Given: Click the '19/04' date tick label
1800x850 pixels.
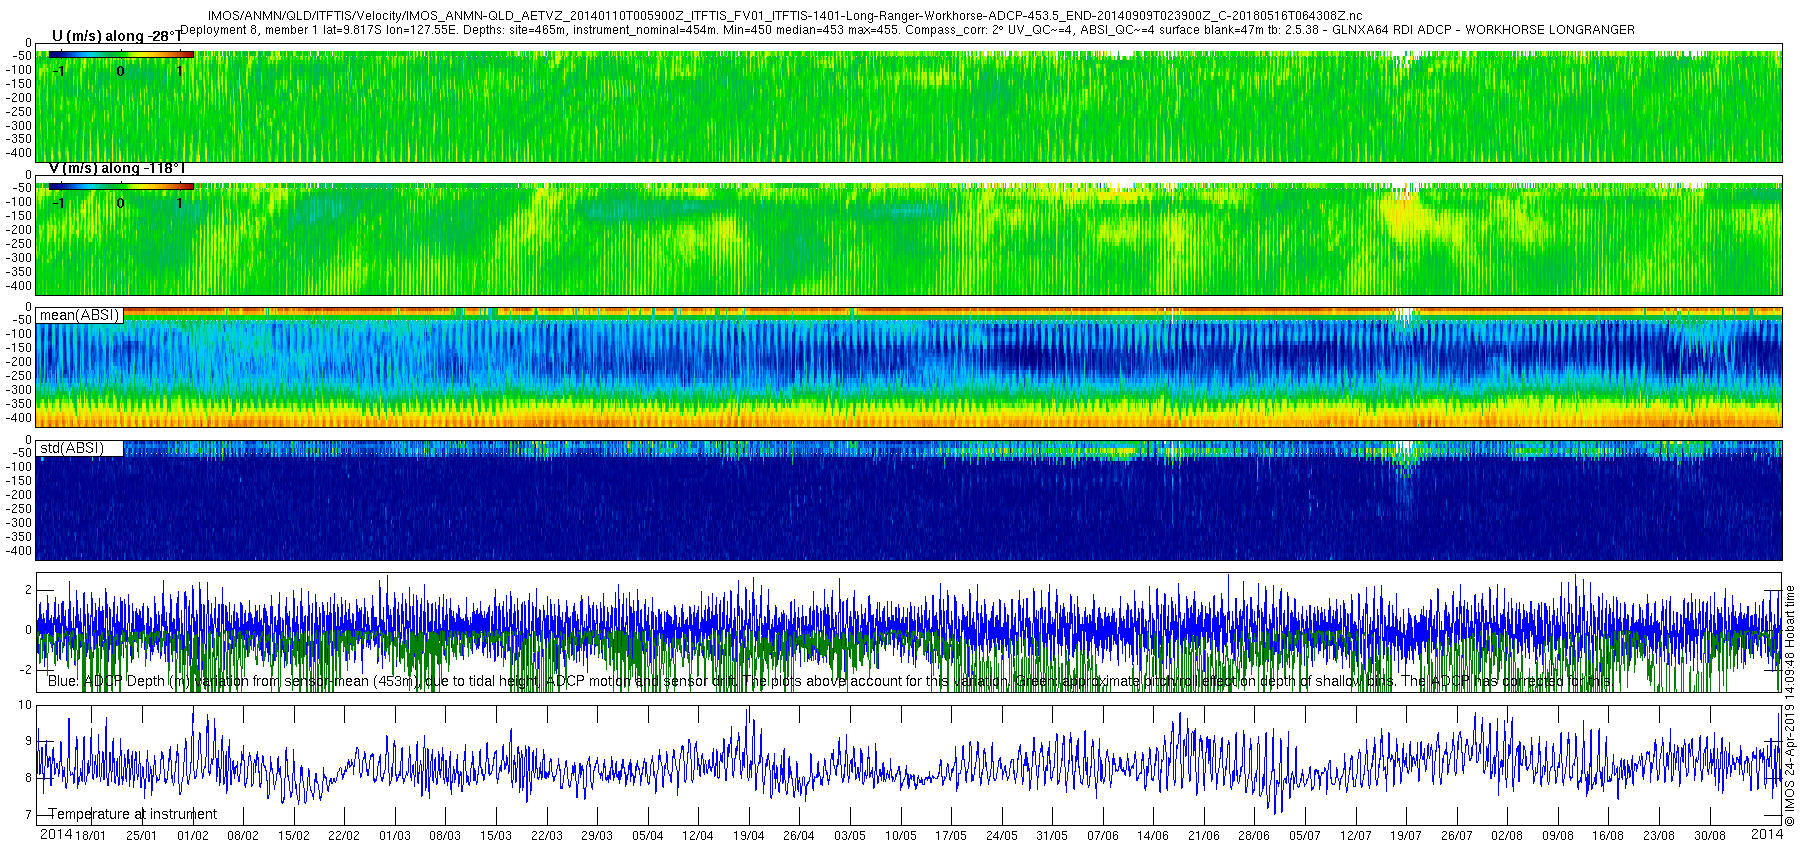Looking at the screenshot, I should pos(749,836).
